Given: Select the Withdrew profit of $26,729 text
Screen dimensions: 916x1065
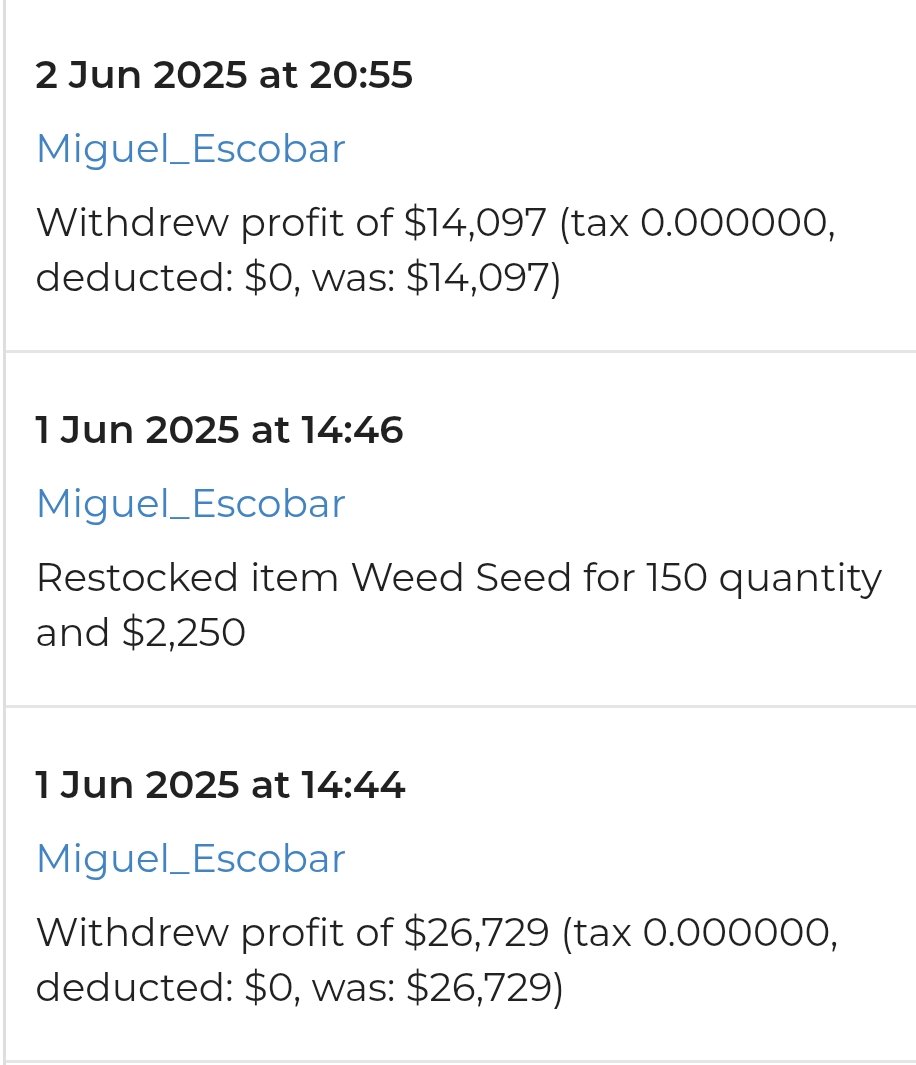Looking at the screenshot, I should (437, 960).
